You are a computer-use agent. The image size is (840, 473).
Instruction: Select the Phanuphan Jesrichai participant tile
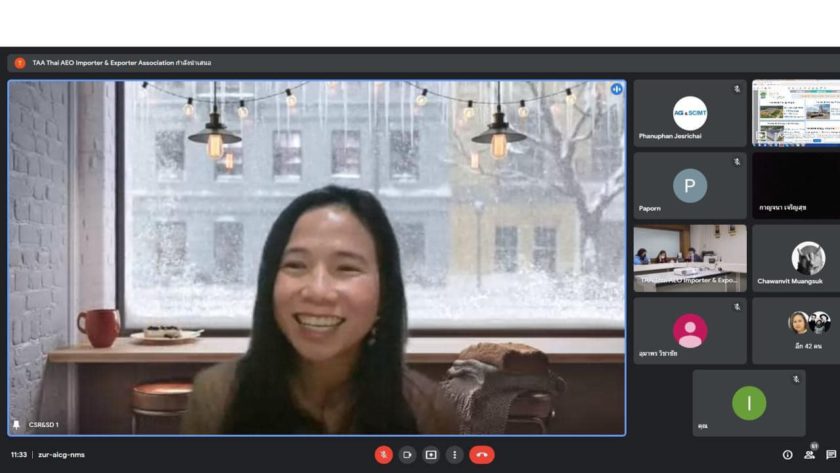click(689, 113)
